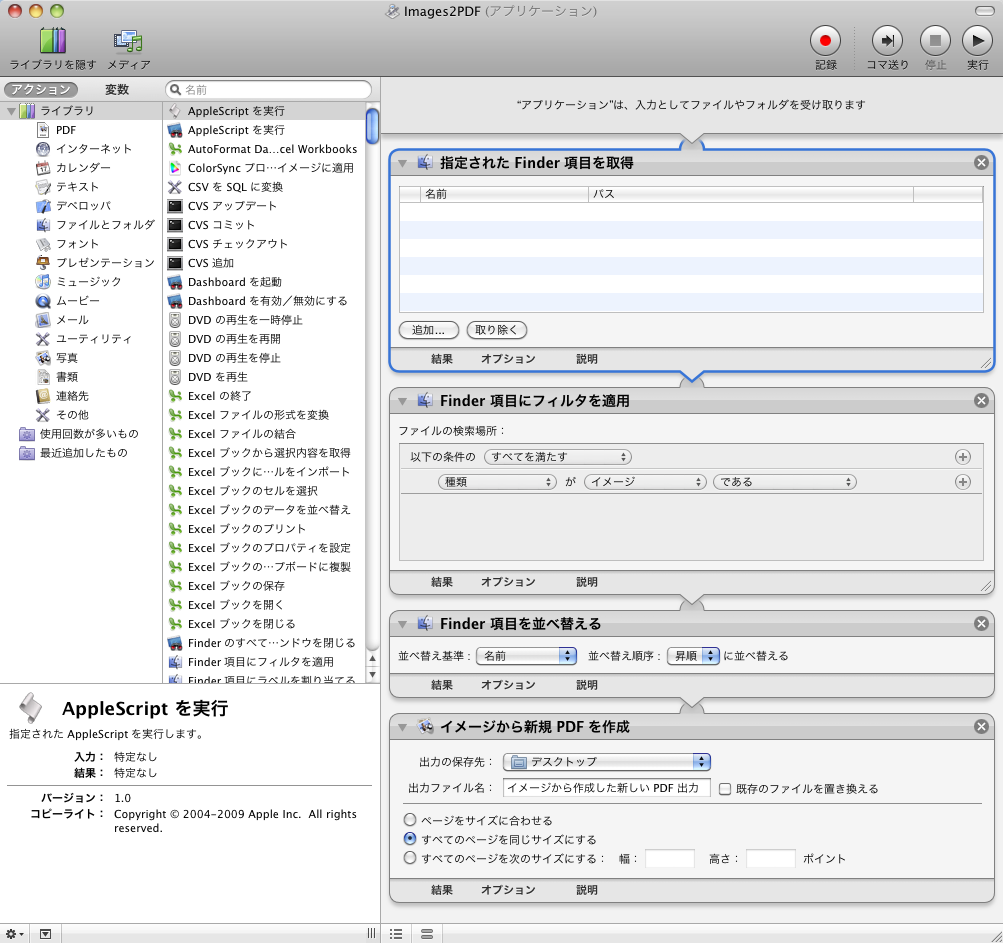Click scroll-down arrow of the actions list

coord(372,674)
